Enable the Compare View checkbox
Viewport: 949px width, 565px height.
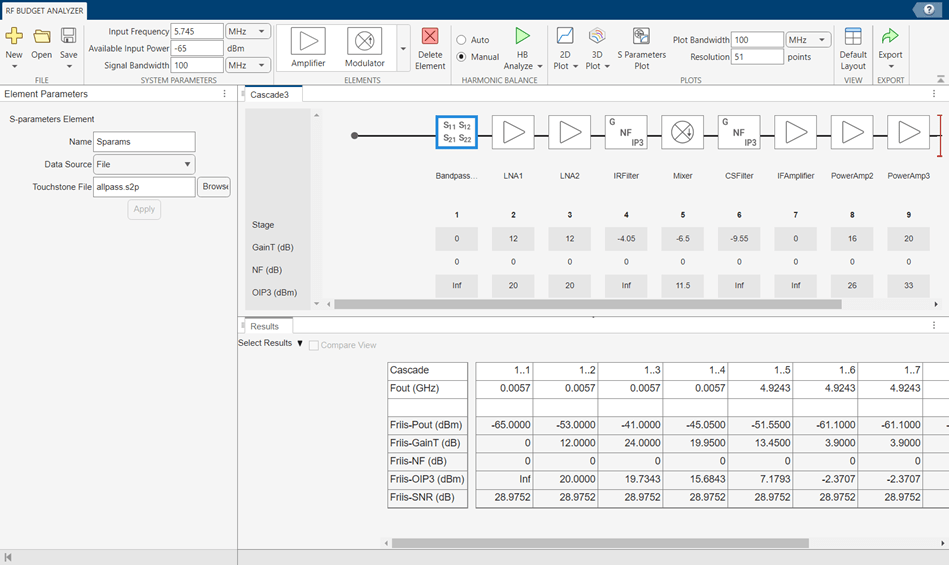[x=314, y=345]
